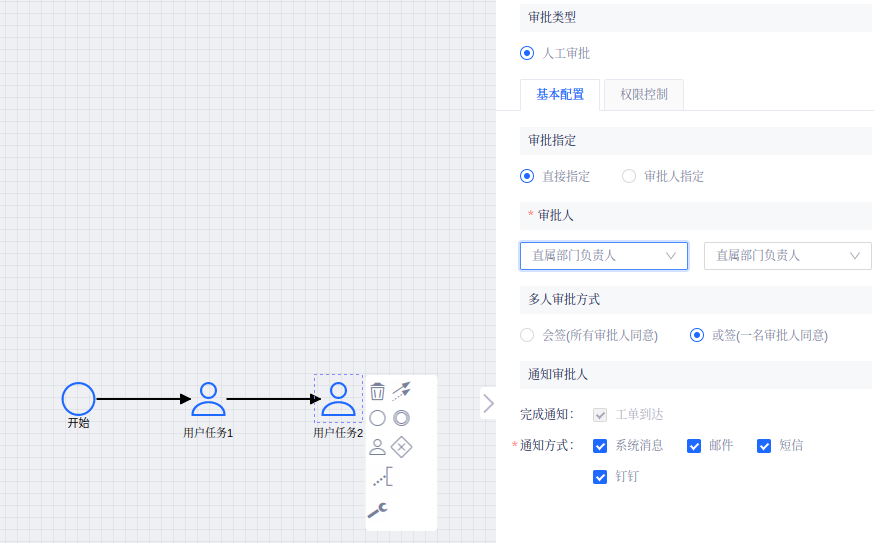Append a user task from context pad
Viewport: 874px width, 543px height.
377,446
